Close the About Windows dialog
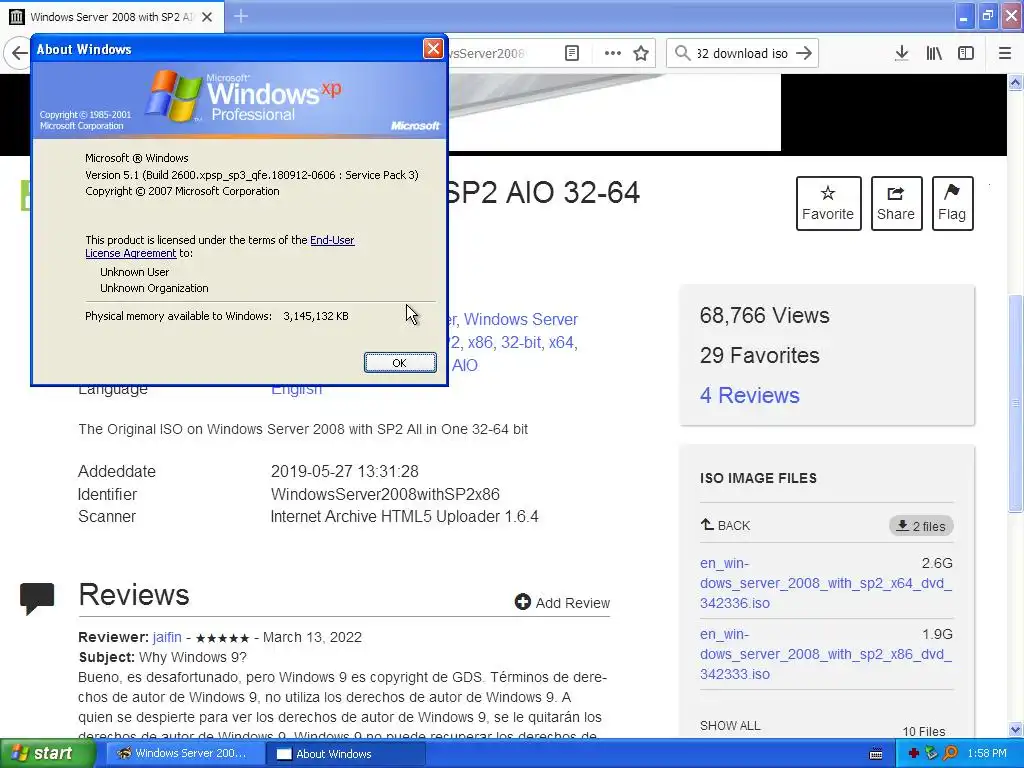This screenshot has height=768, width=1024. [432, 49]
